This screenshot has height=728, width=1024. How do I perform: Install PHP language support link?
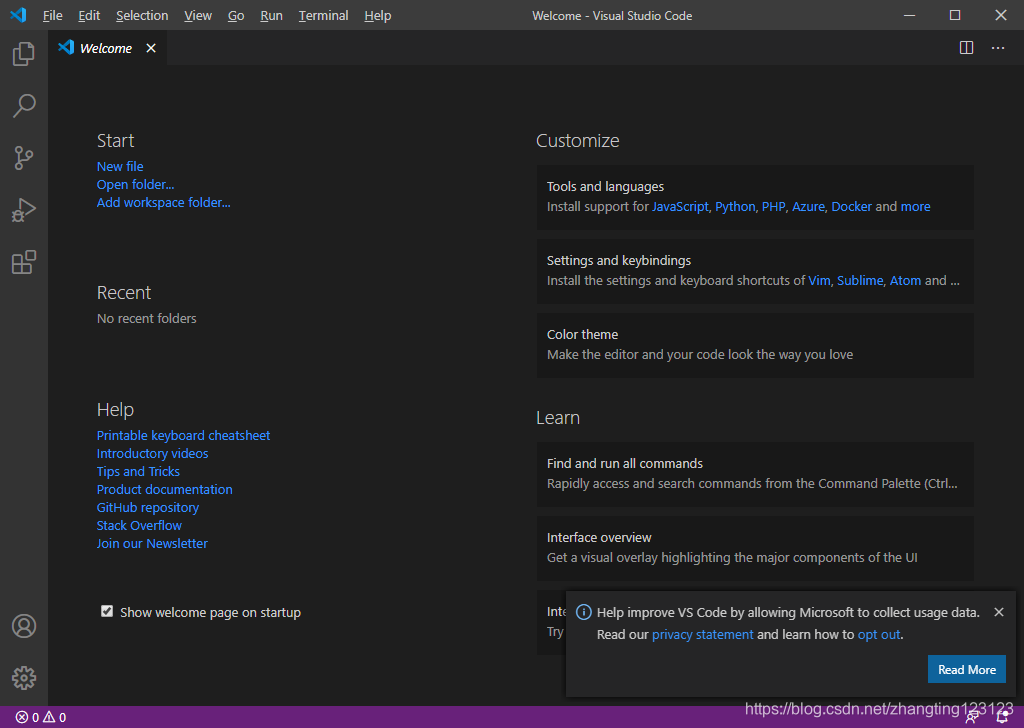point(773,206)
